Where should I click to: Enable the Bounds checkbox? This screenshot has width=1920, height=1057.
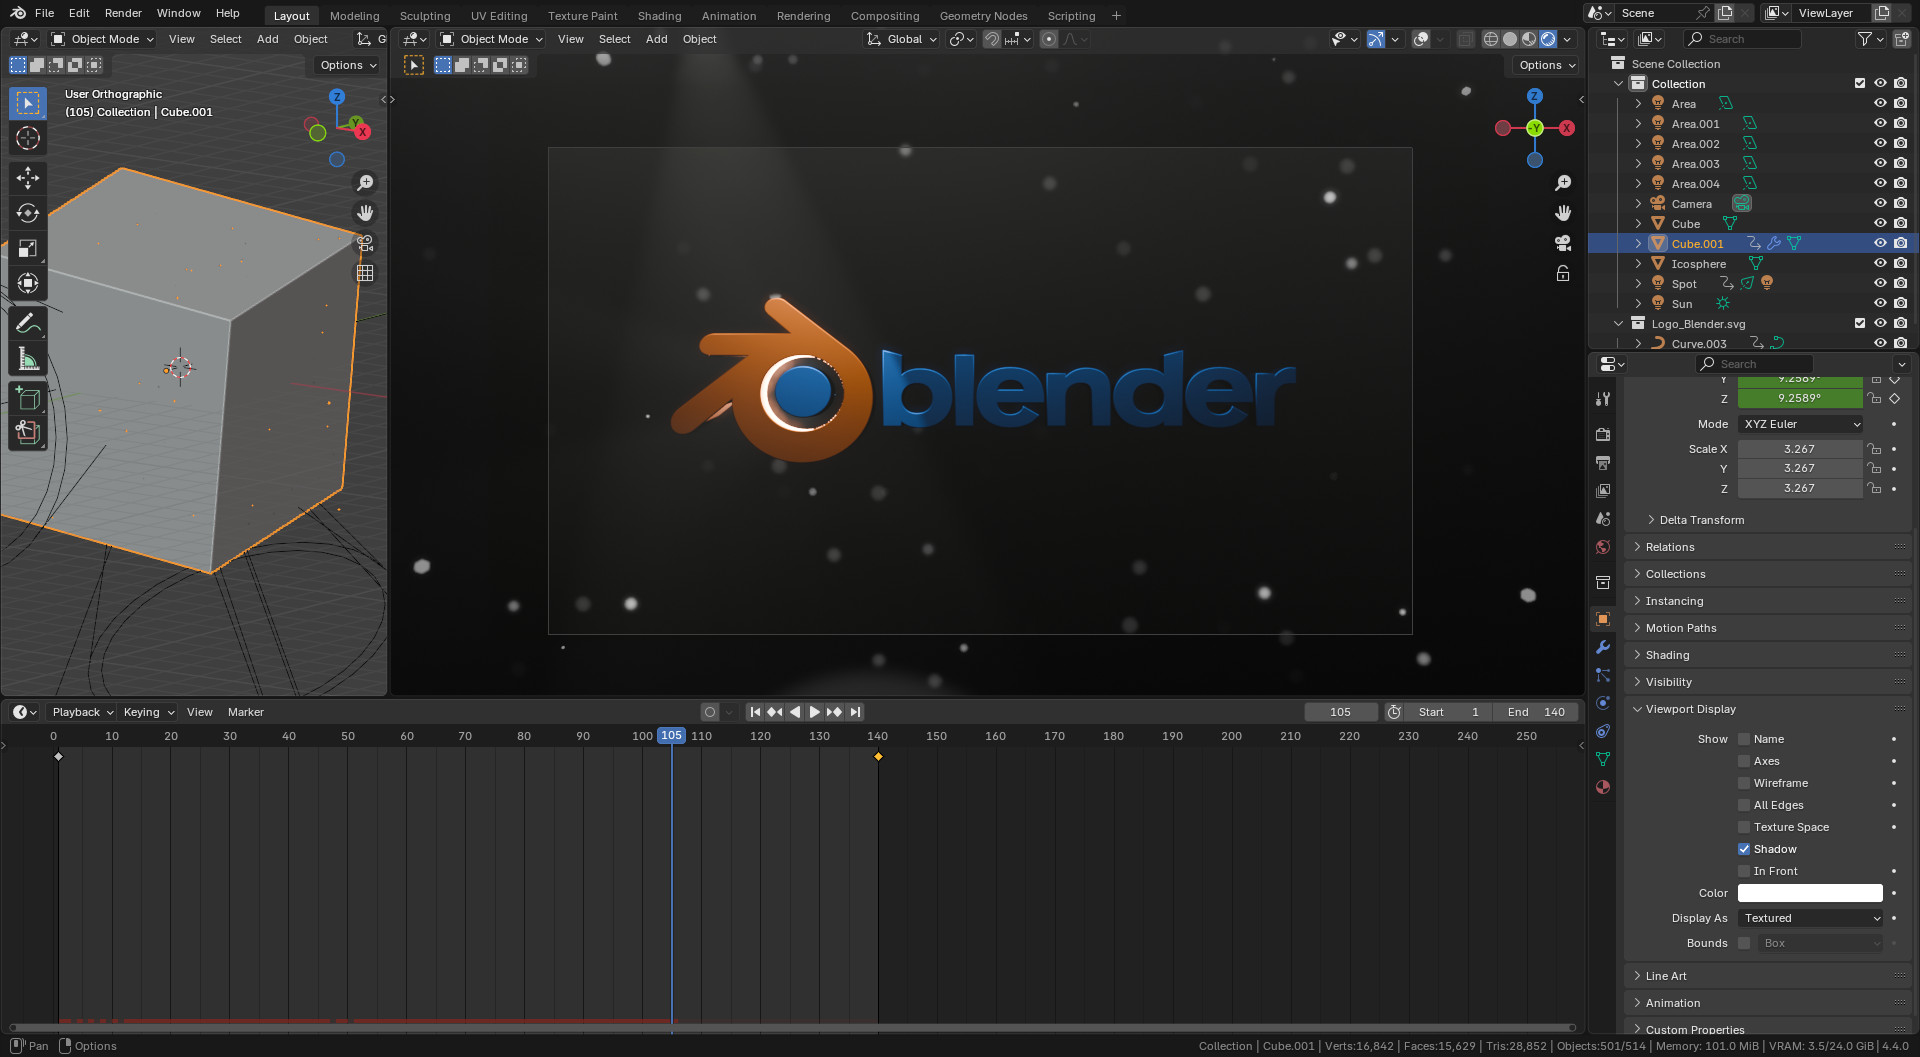click(1744, 943)
